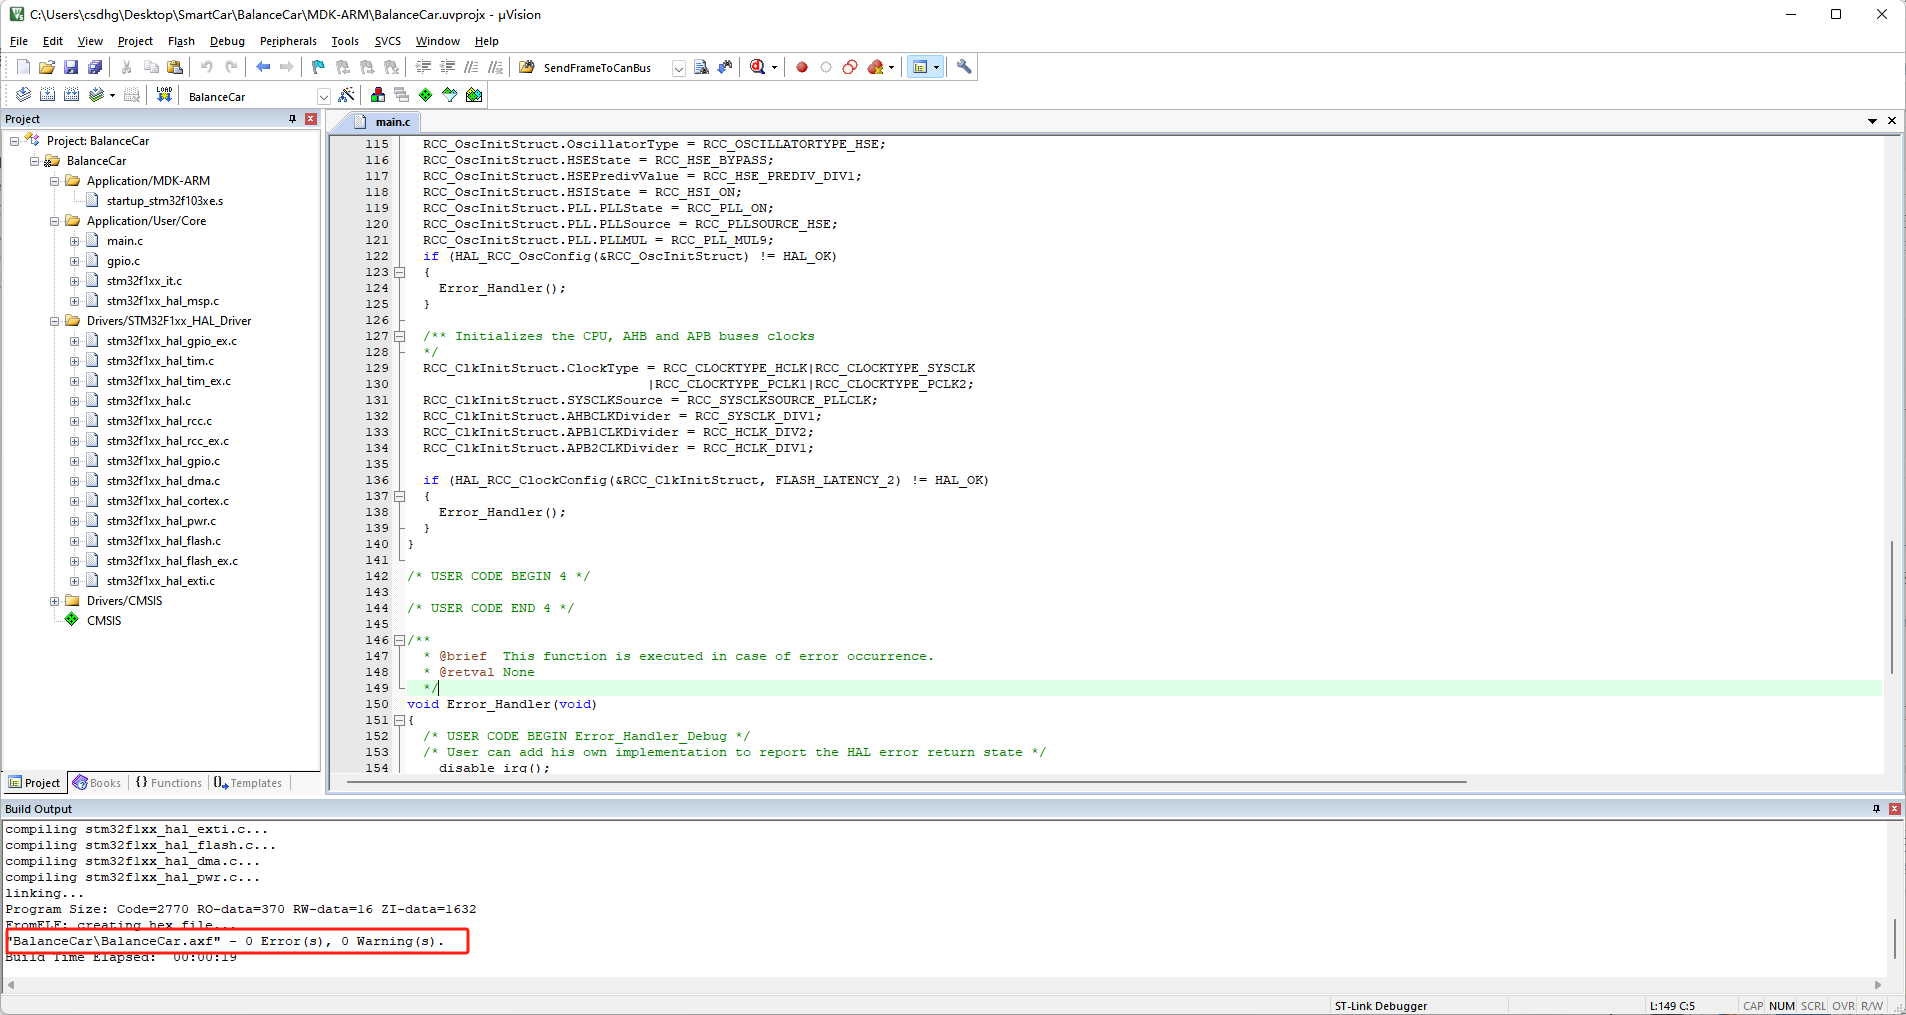Screen dimensions: 1906x1015
Task: Collapse the code fold at line 123
Action: pyautogui.click(x=399, y=272)
